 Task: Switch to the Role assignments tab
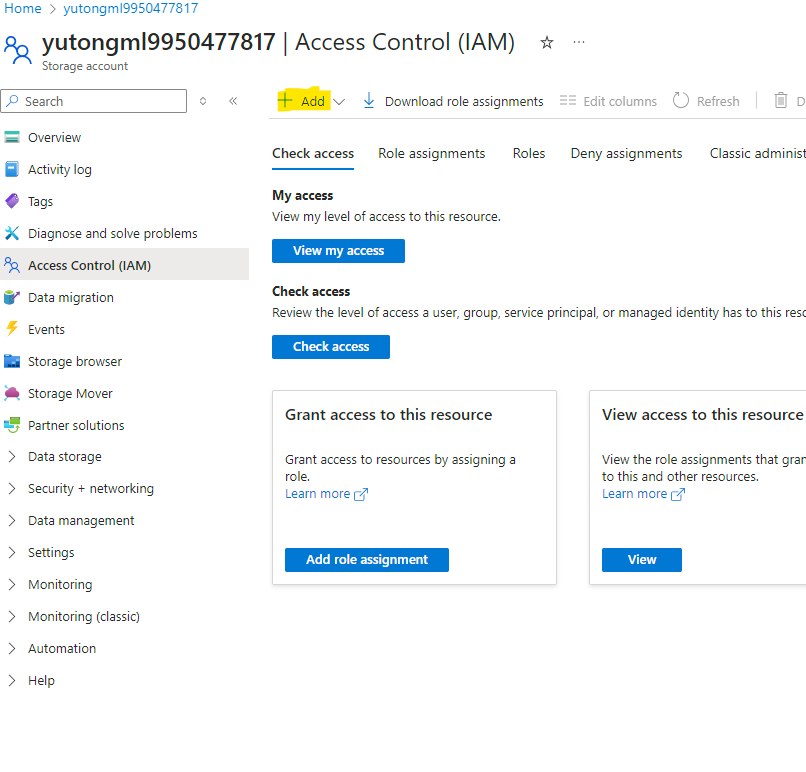coord(431,153)
